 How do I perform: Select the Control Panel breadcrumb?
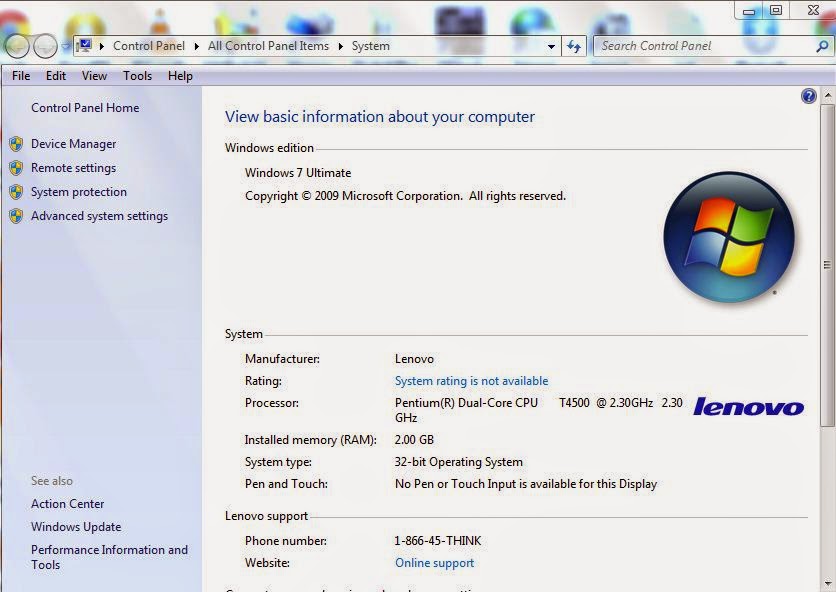coord(149,46)
